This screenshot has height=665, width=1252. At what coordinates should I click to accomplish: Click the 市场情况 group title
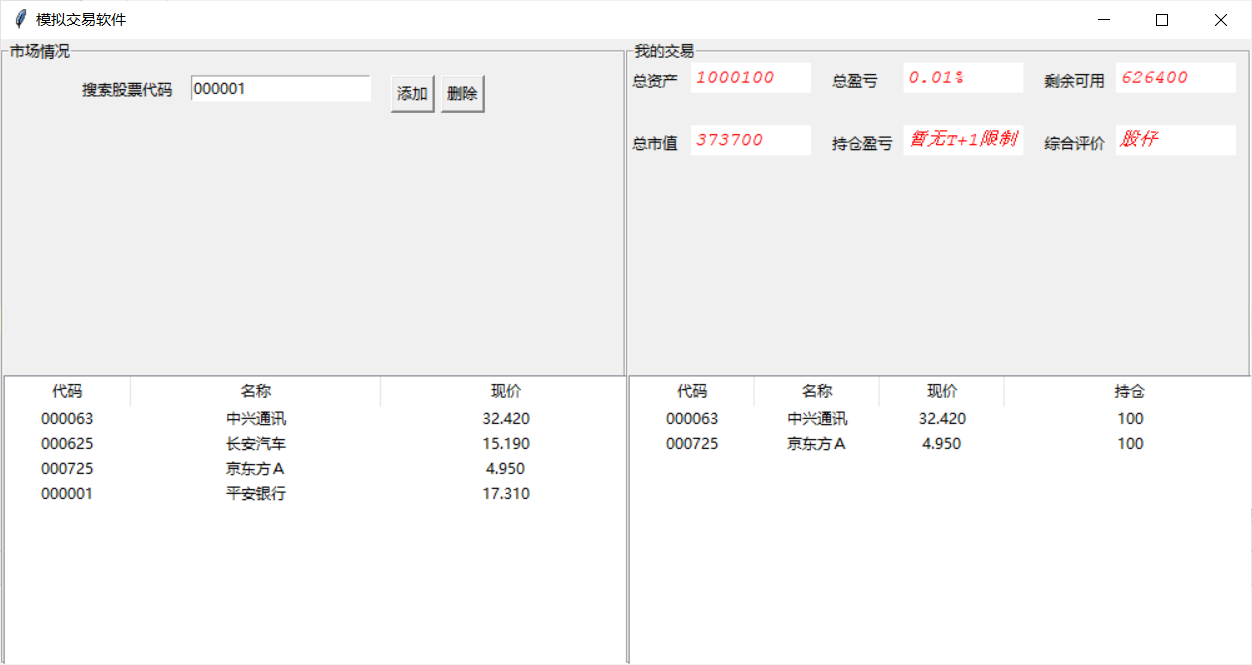tap(40, 51)
